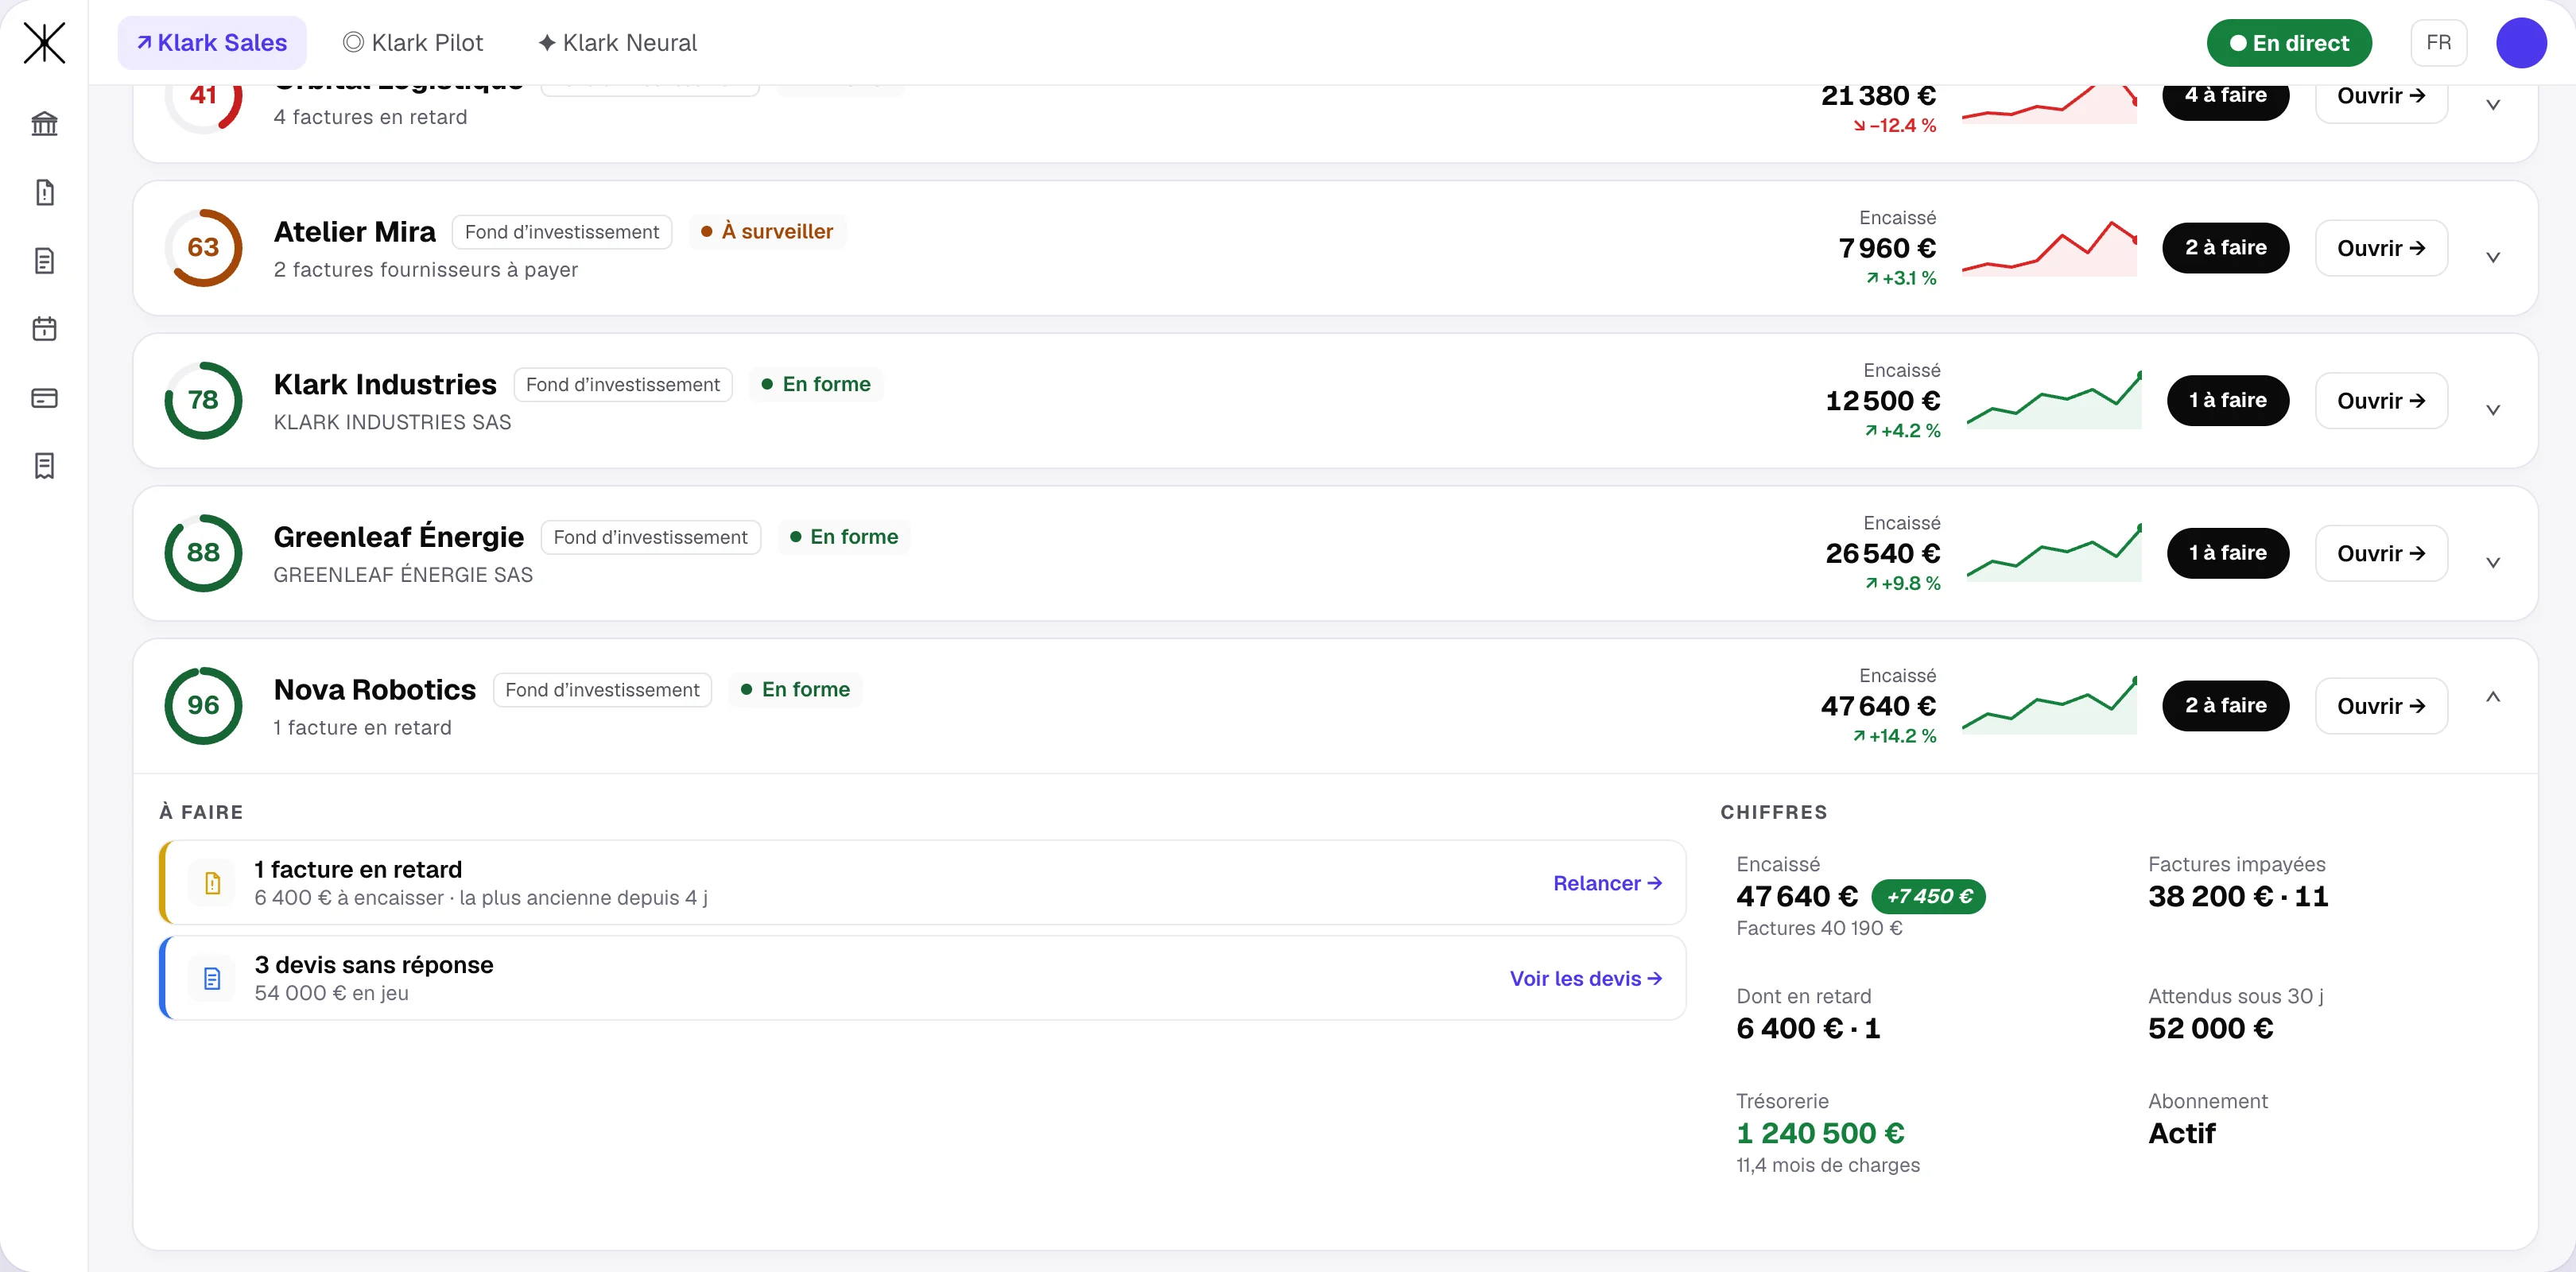Screen dimensions: 2576x1272
Task: Expand the Greenleaf Énergie row chevron
Action: coord(2492,562)
